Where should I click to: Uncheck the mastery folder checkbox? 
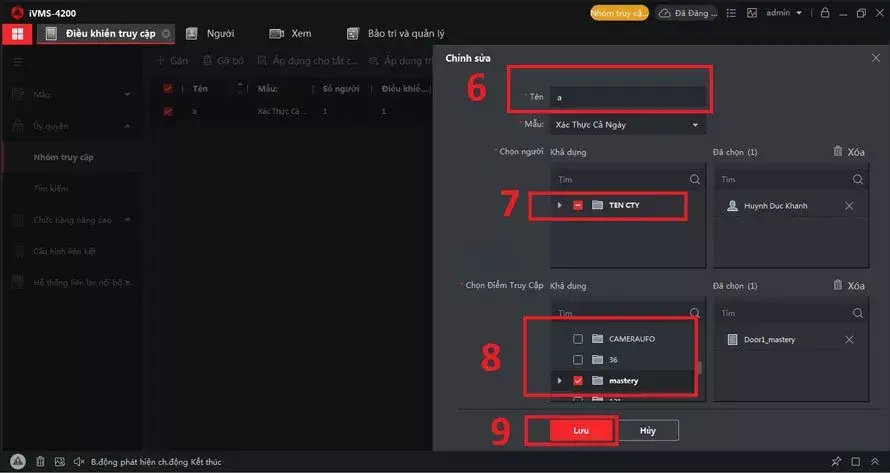click(x=578, y=381)
